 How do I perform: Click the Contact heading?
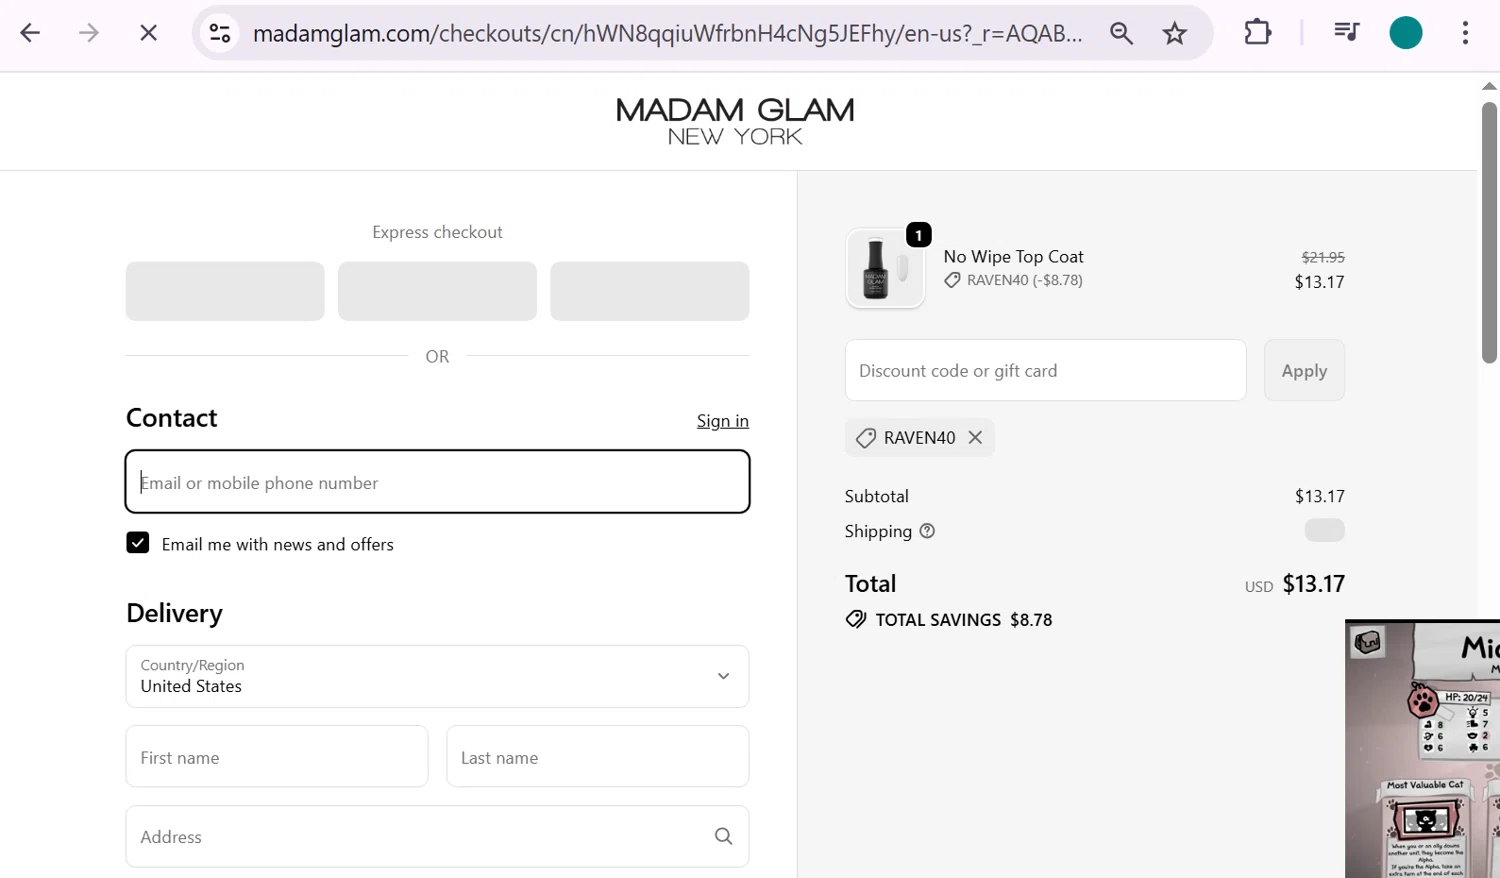(x=171, y=418)
